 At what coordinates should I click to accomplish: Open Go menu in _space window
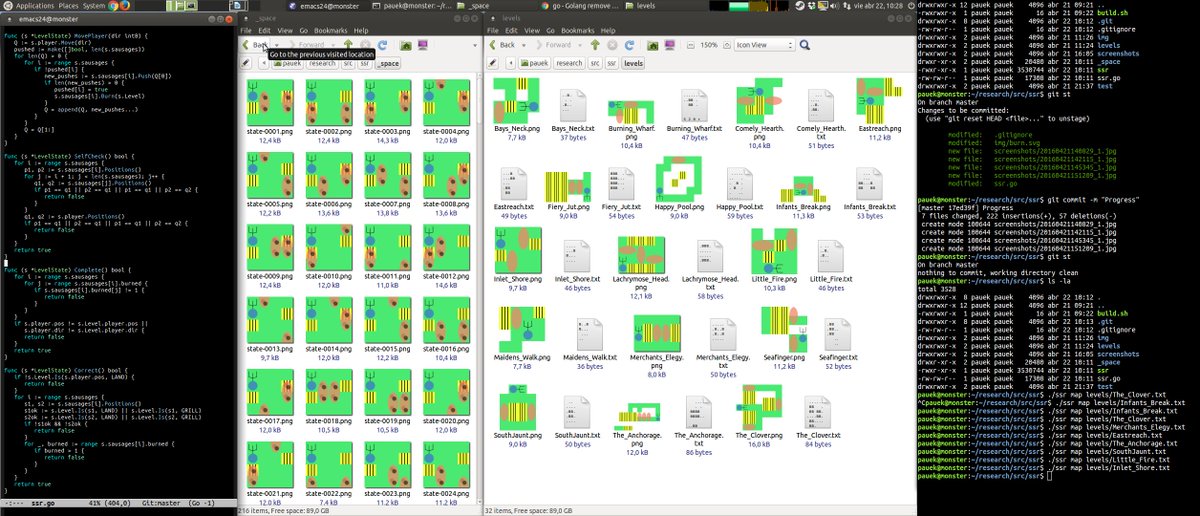[303, 31]
